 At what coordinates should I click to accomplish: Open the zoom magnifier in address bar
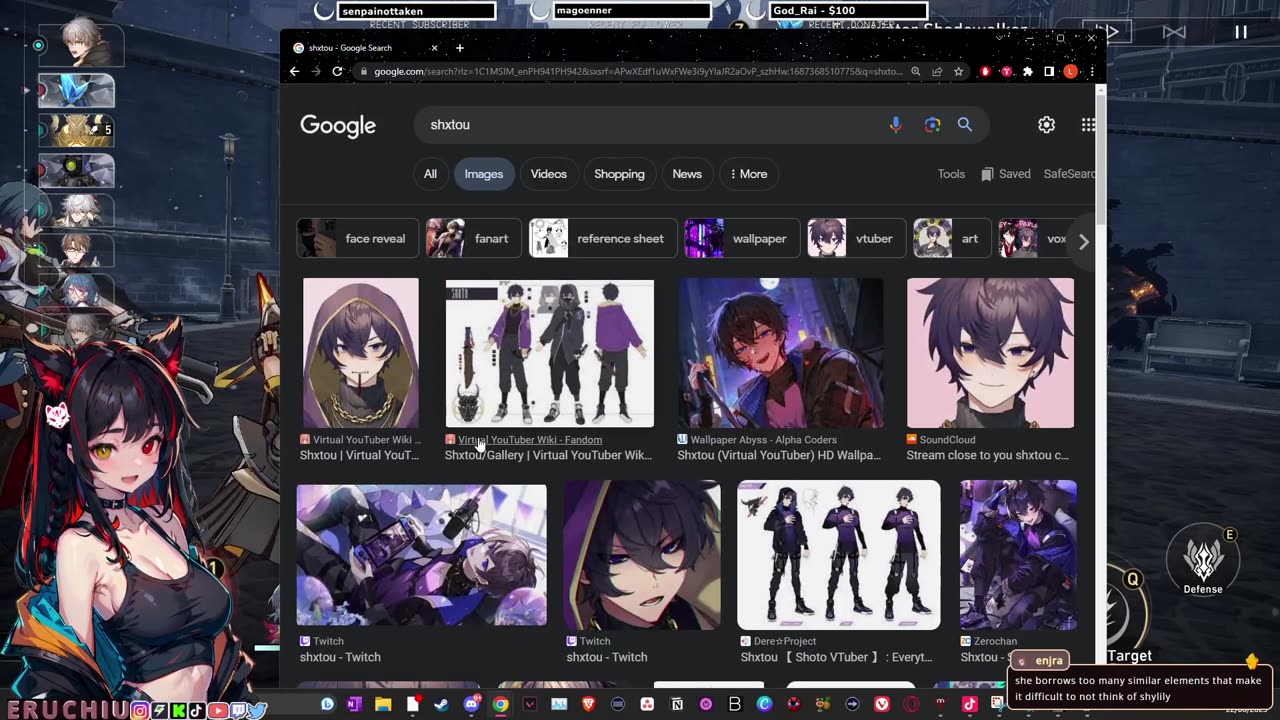[x=915, y=71]
